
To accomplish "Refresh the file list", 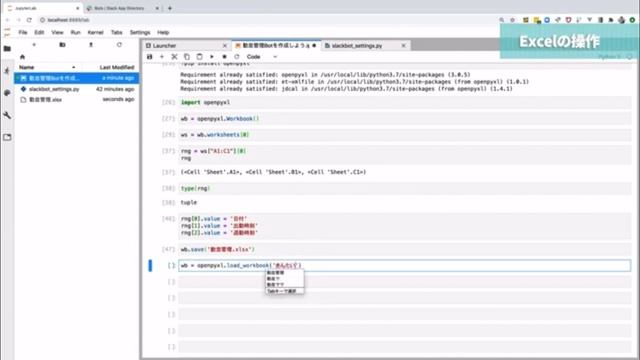I will click(119, 44).
